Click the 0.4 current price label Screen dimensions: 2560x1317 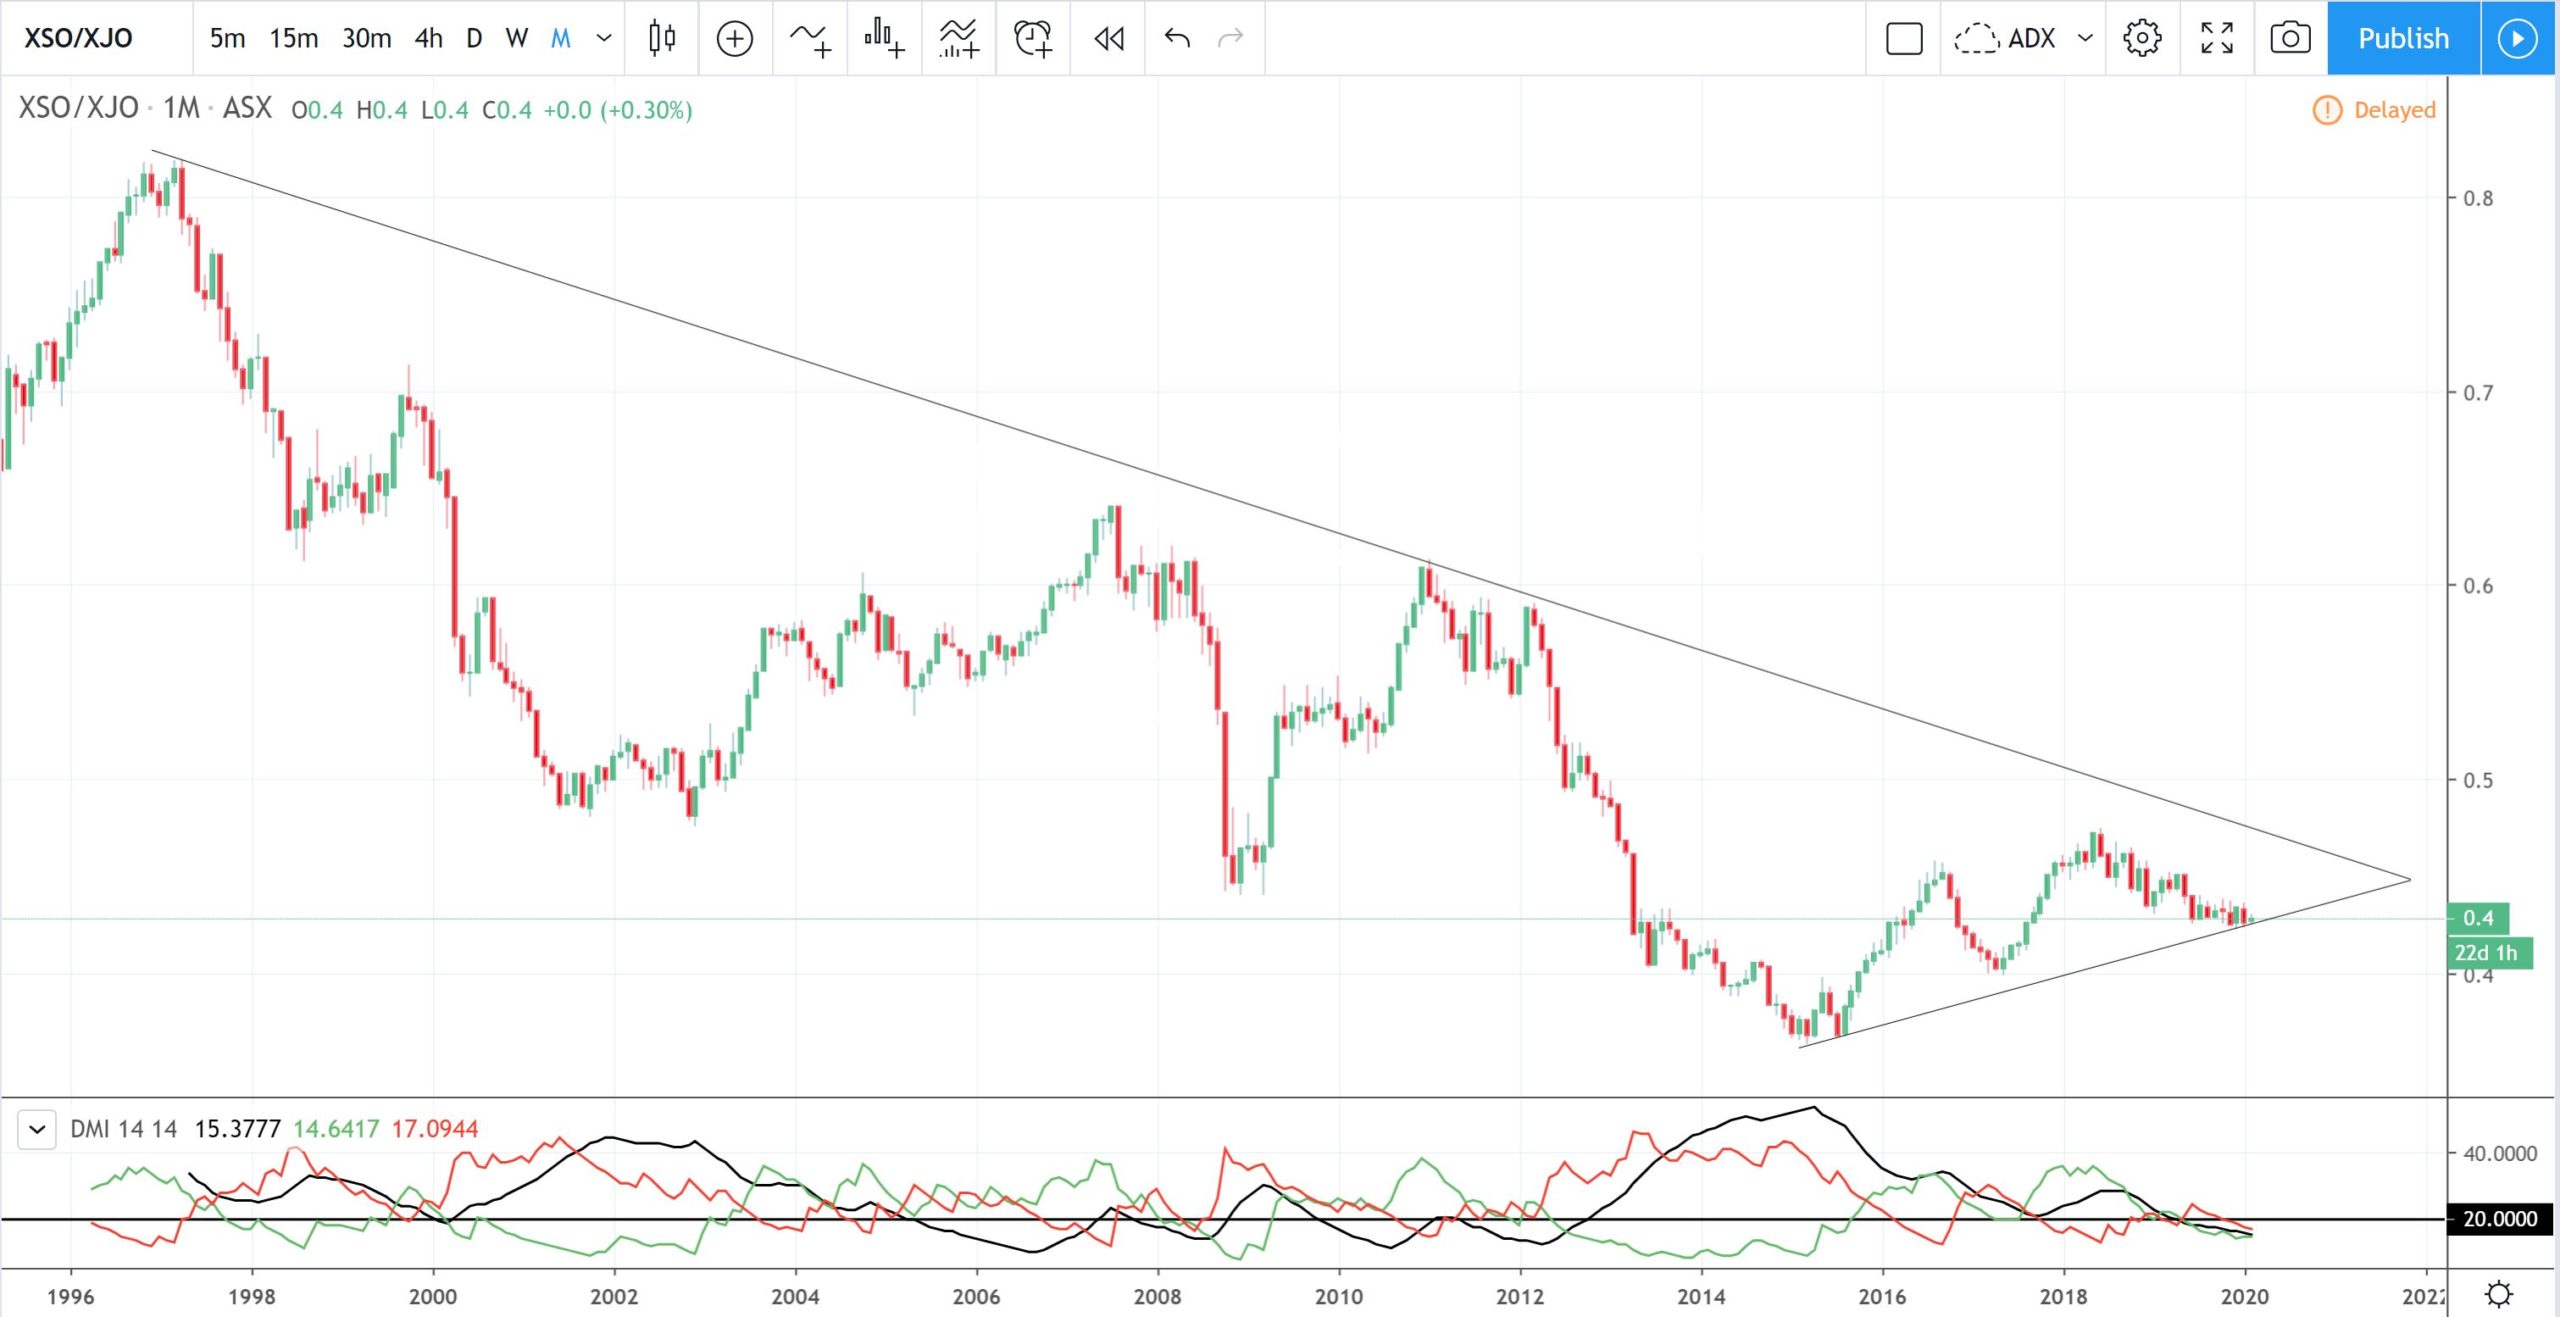pos(2477,918)
